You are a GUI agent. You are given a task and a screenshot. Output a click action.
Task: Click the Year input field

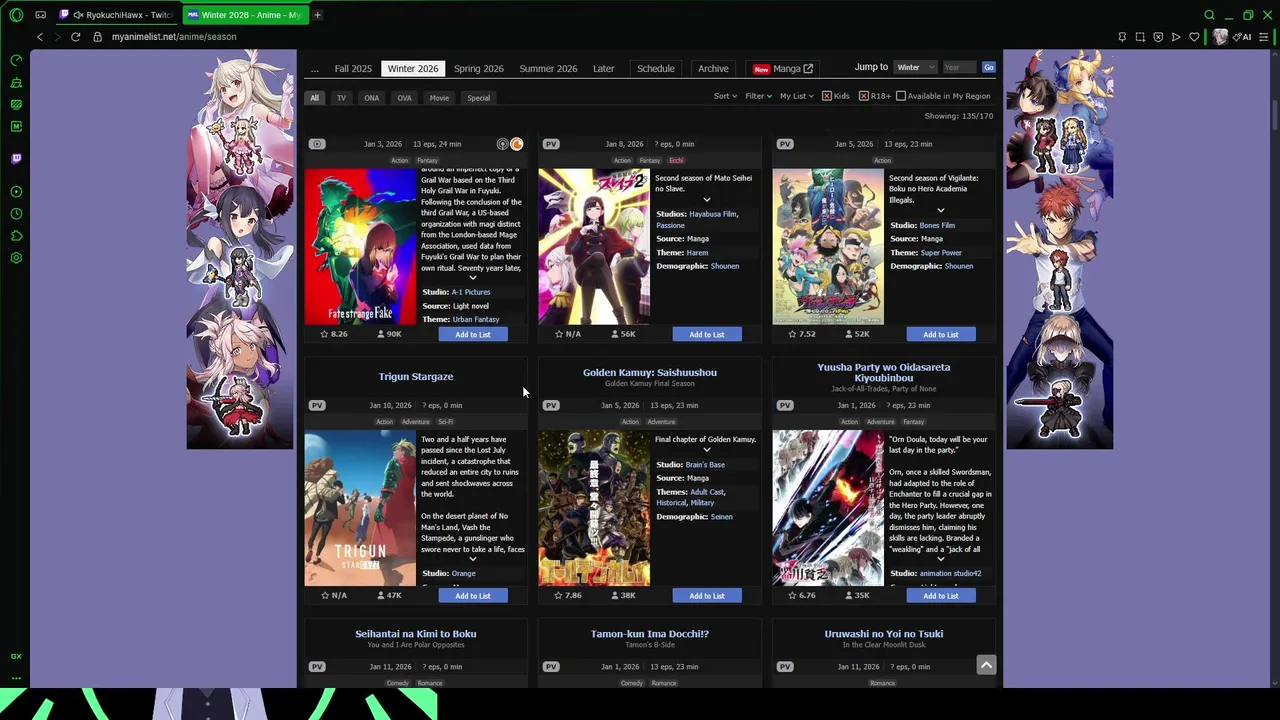(959, 67)
